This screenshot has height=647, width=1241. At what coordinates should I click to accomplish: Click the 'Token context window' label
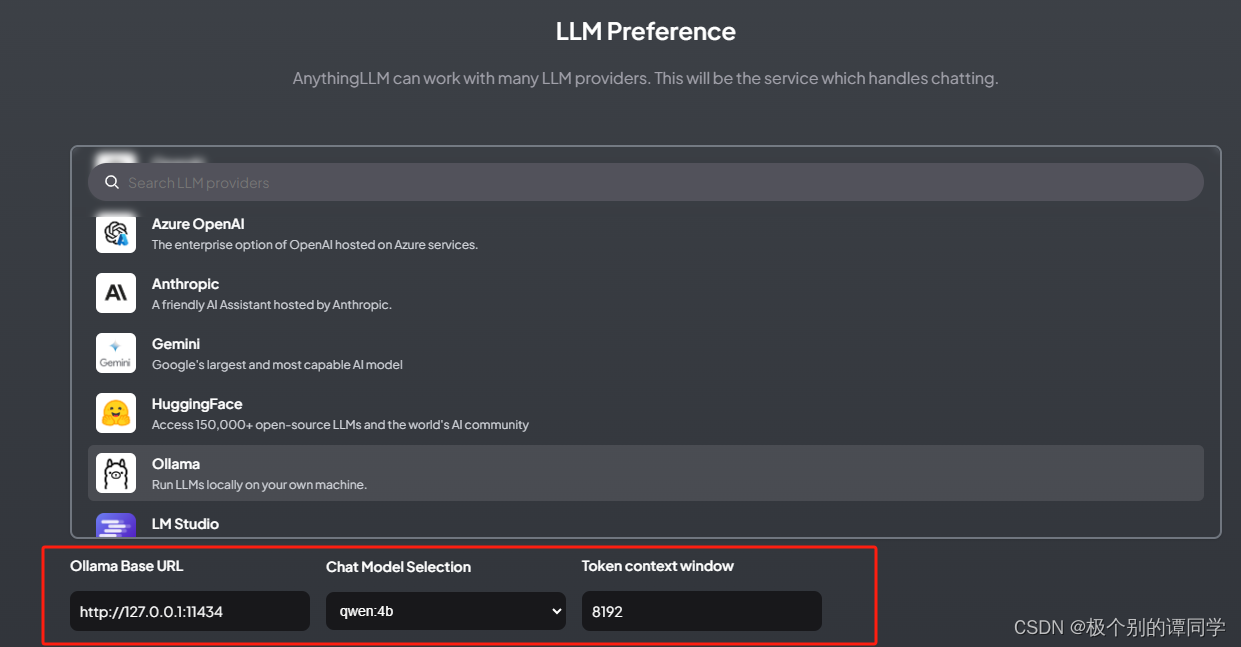coord(658,566)
